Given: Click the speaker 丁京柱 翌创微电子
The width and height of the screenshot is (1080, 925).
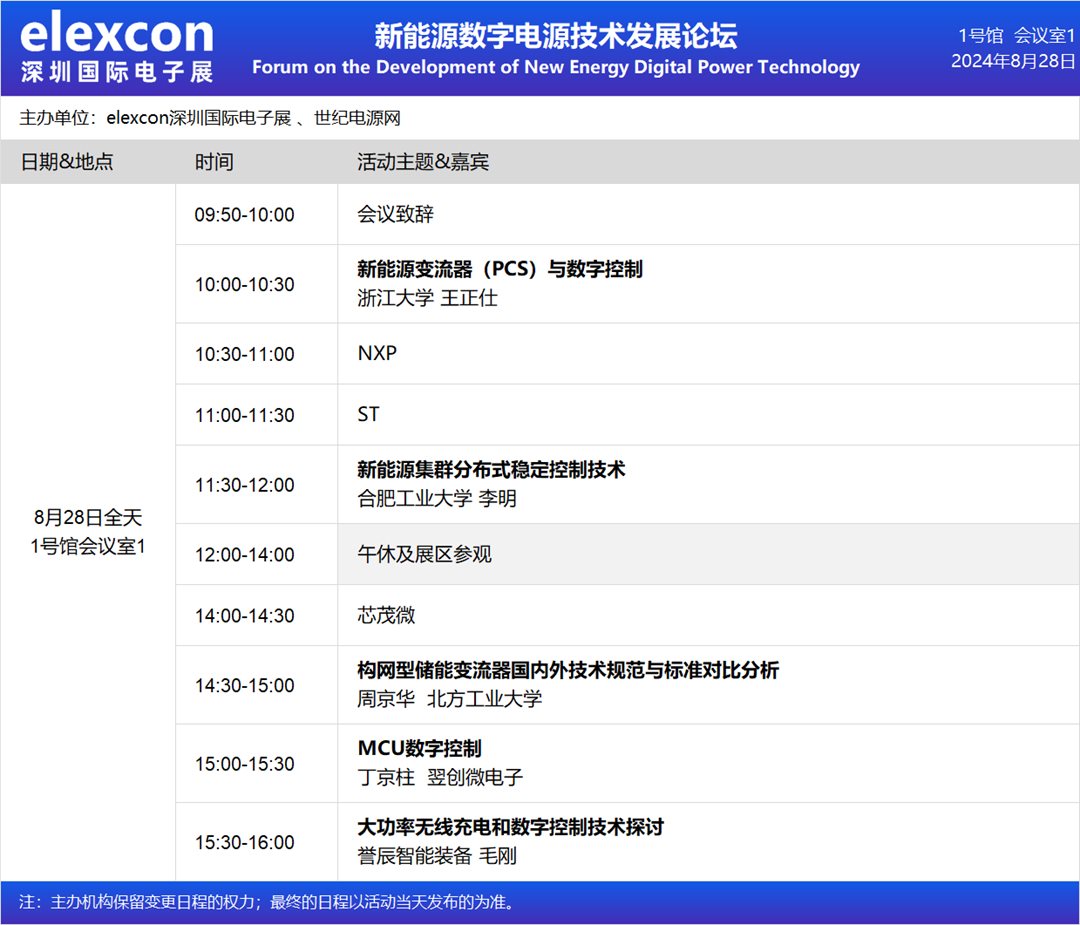Looking at the screenshot, I should (440, 777).
